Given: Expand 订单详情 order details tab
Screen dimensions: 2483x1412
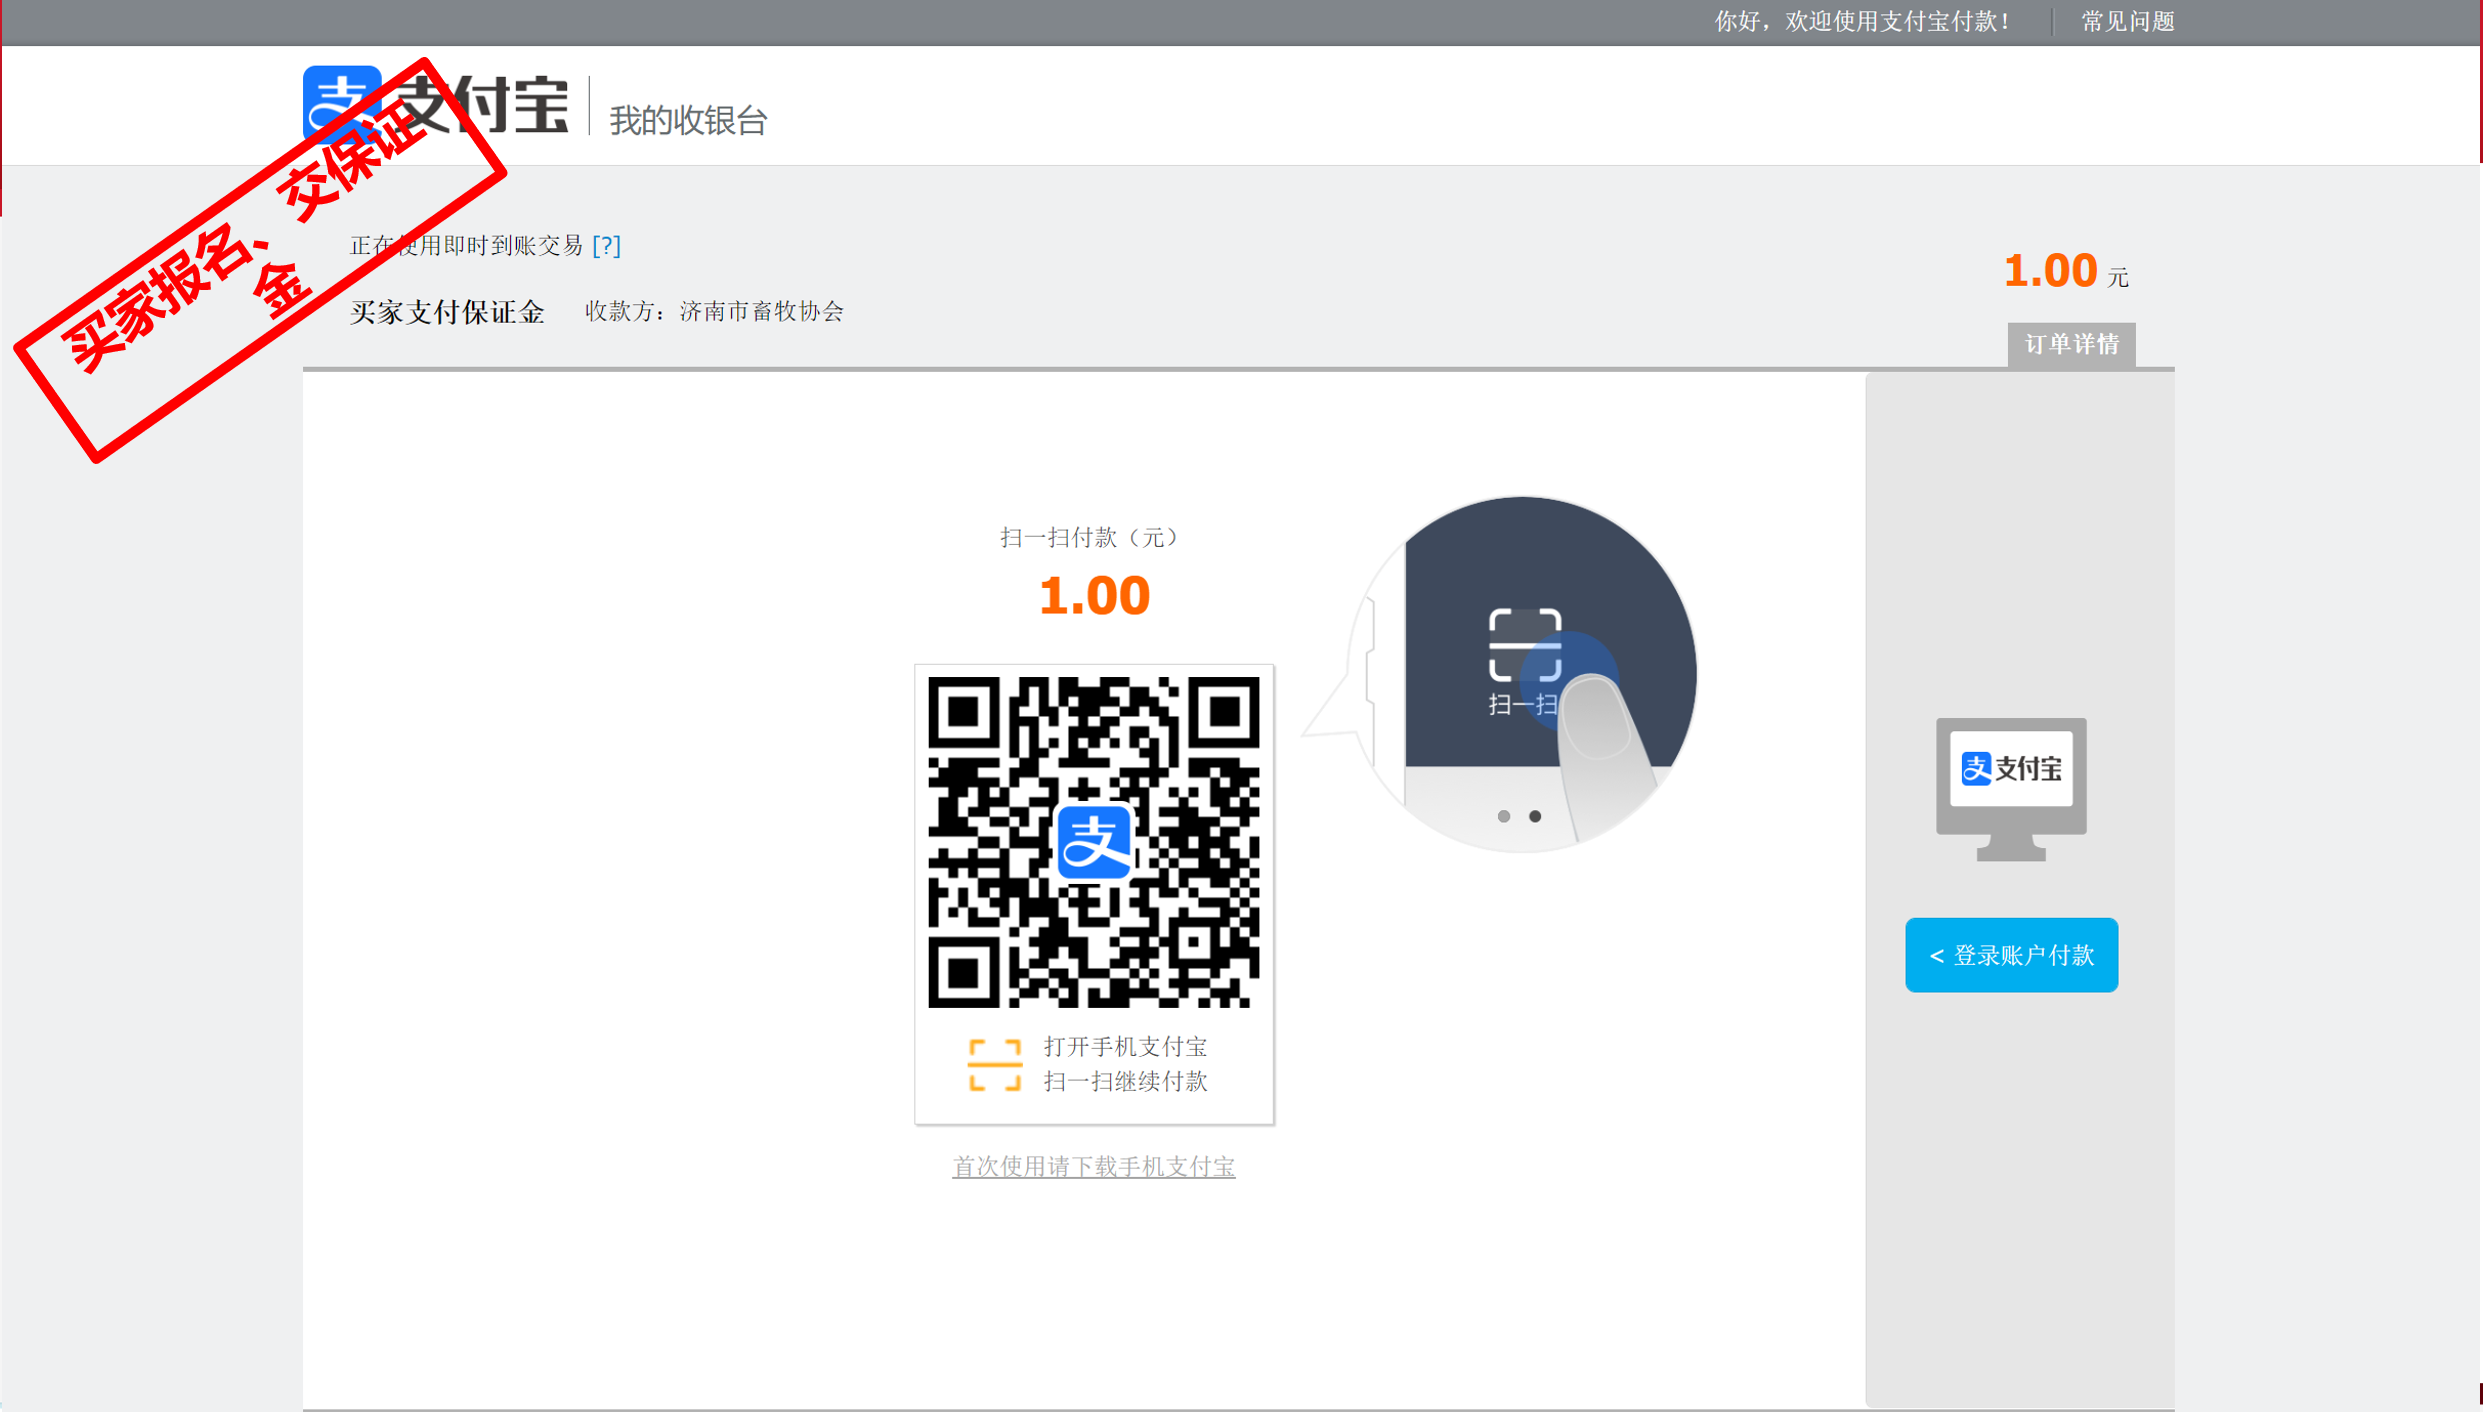Looking at the screenshot, I should tap(2070, 345).
